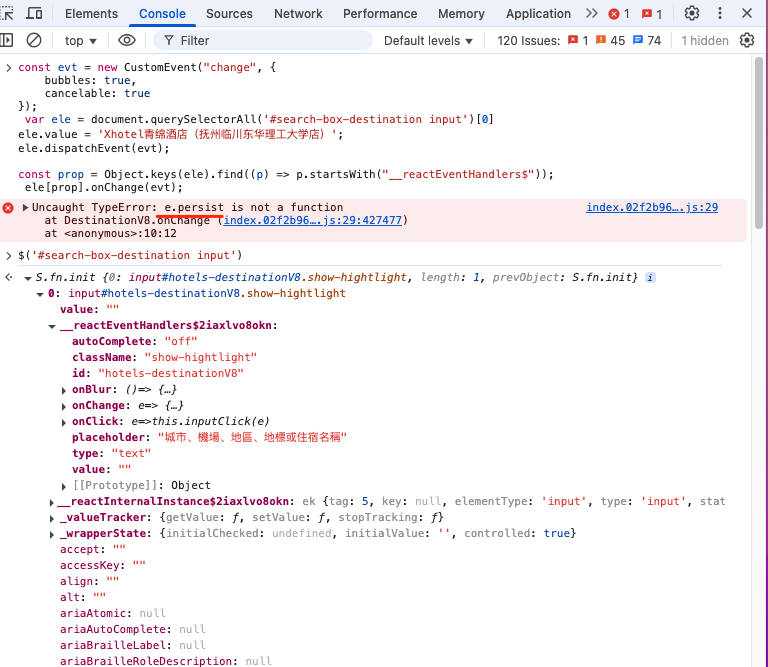
Task: Open the Memory tab
Action: point(461,14)
